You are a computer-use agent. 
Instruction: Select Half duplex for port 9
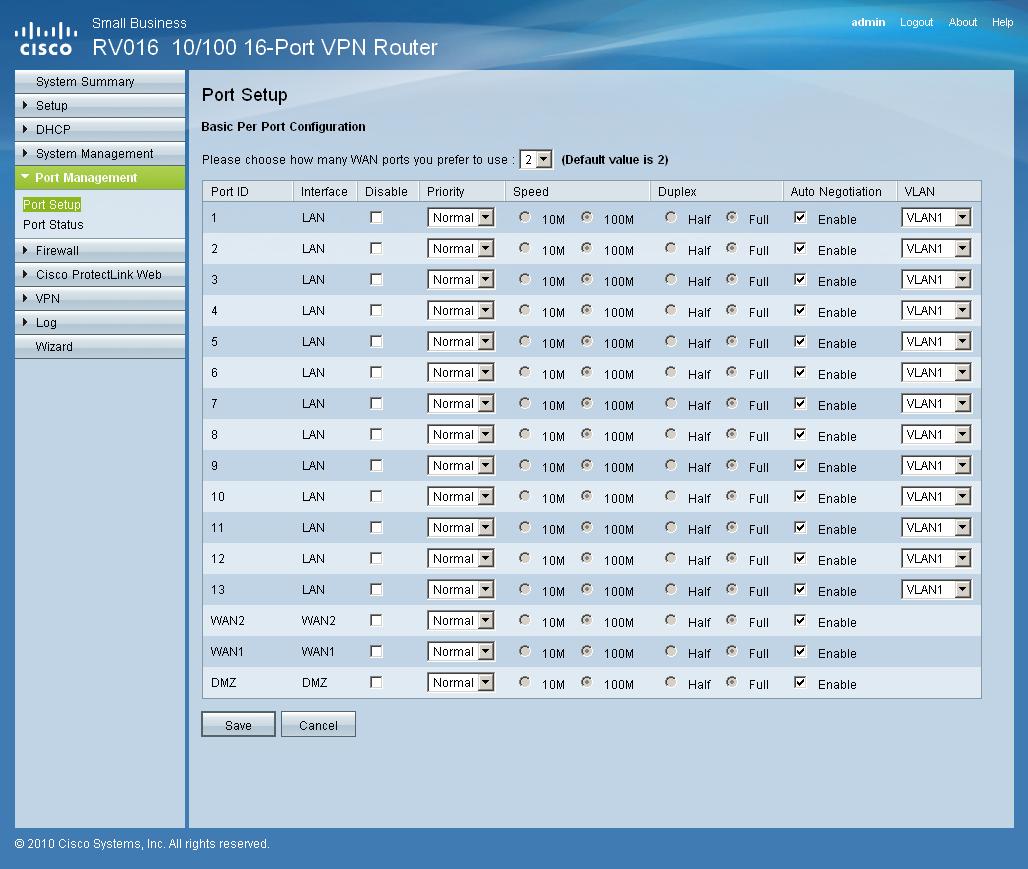(x=671, y=465)
